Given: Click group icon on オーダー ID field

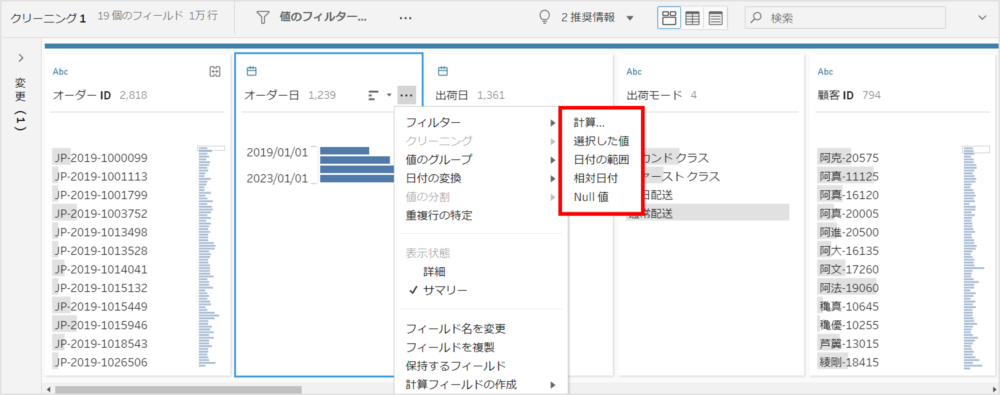Looking at the screenshot, I should click(215, 72).
